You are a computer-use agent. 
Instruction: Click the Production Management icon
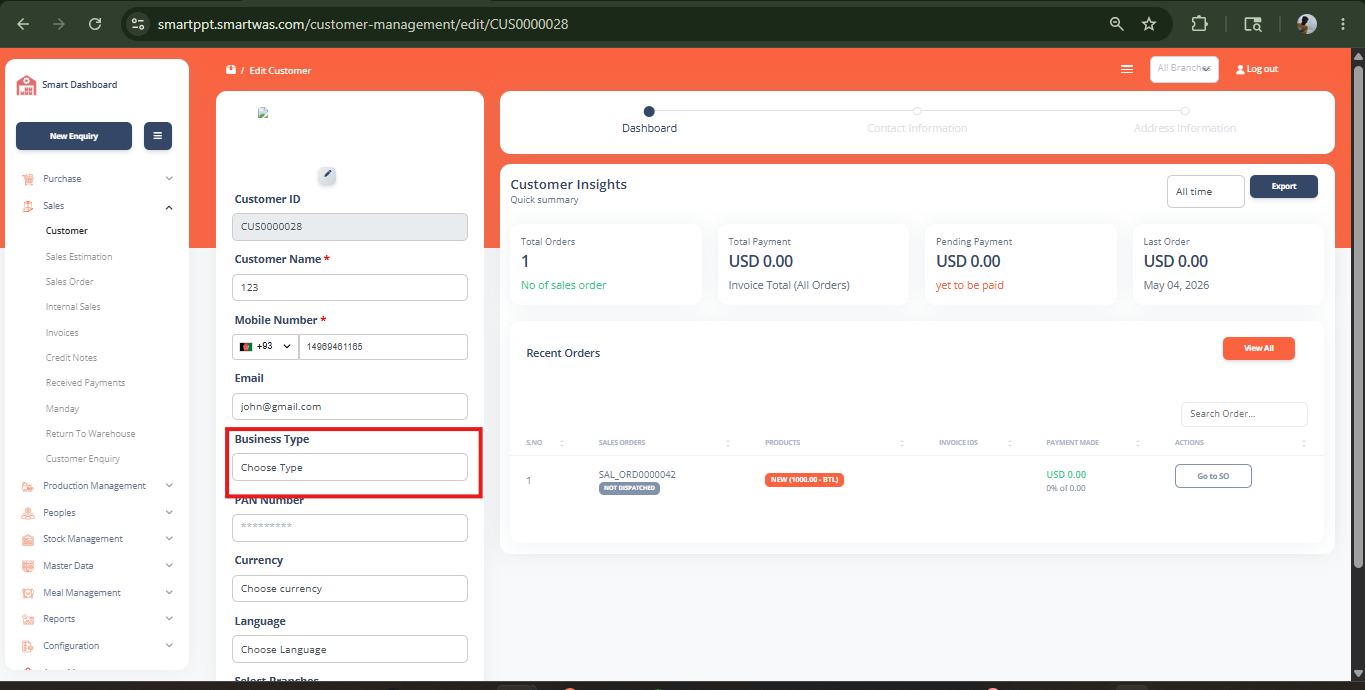pyautogui.click(x=28, y=486)
